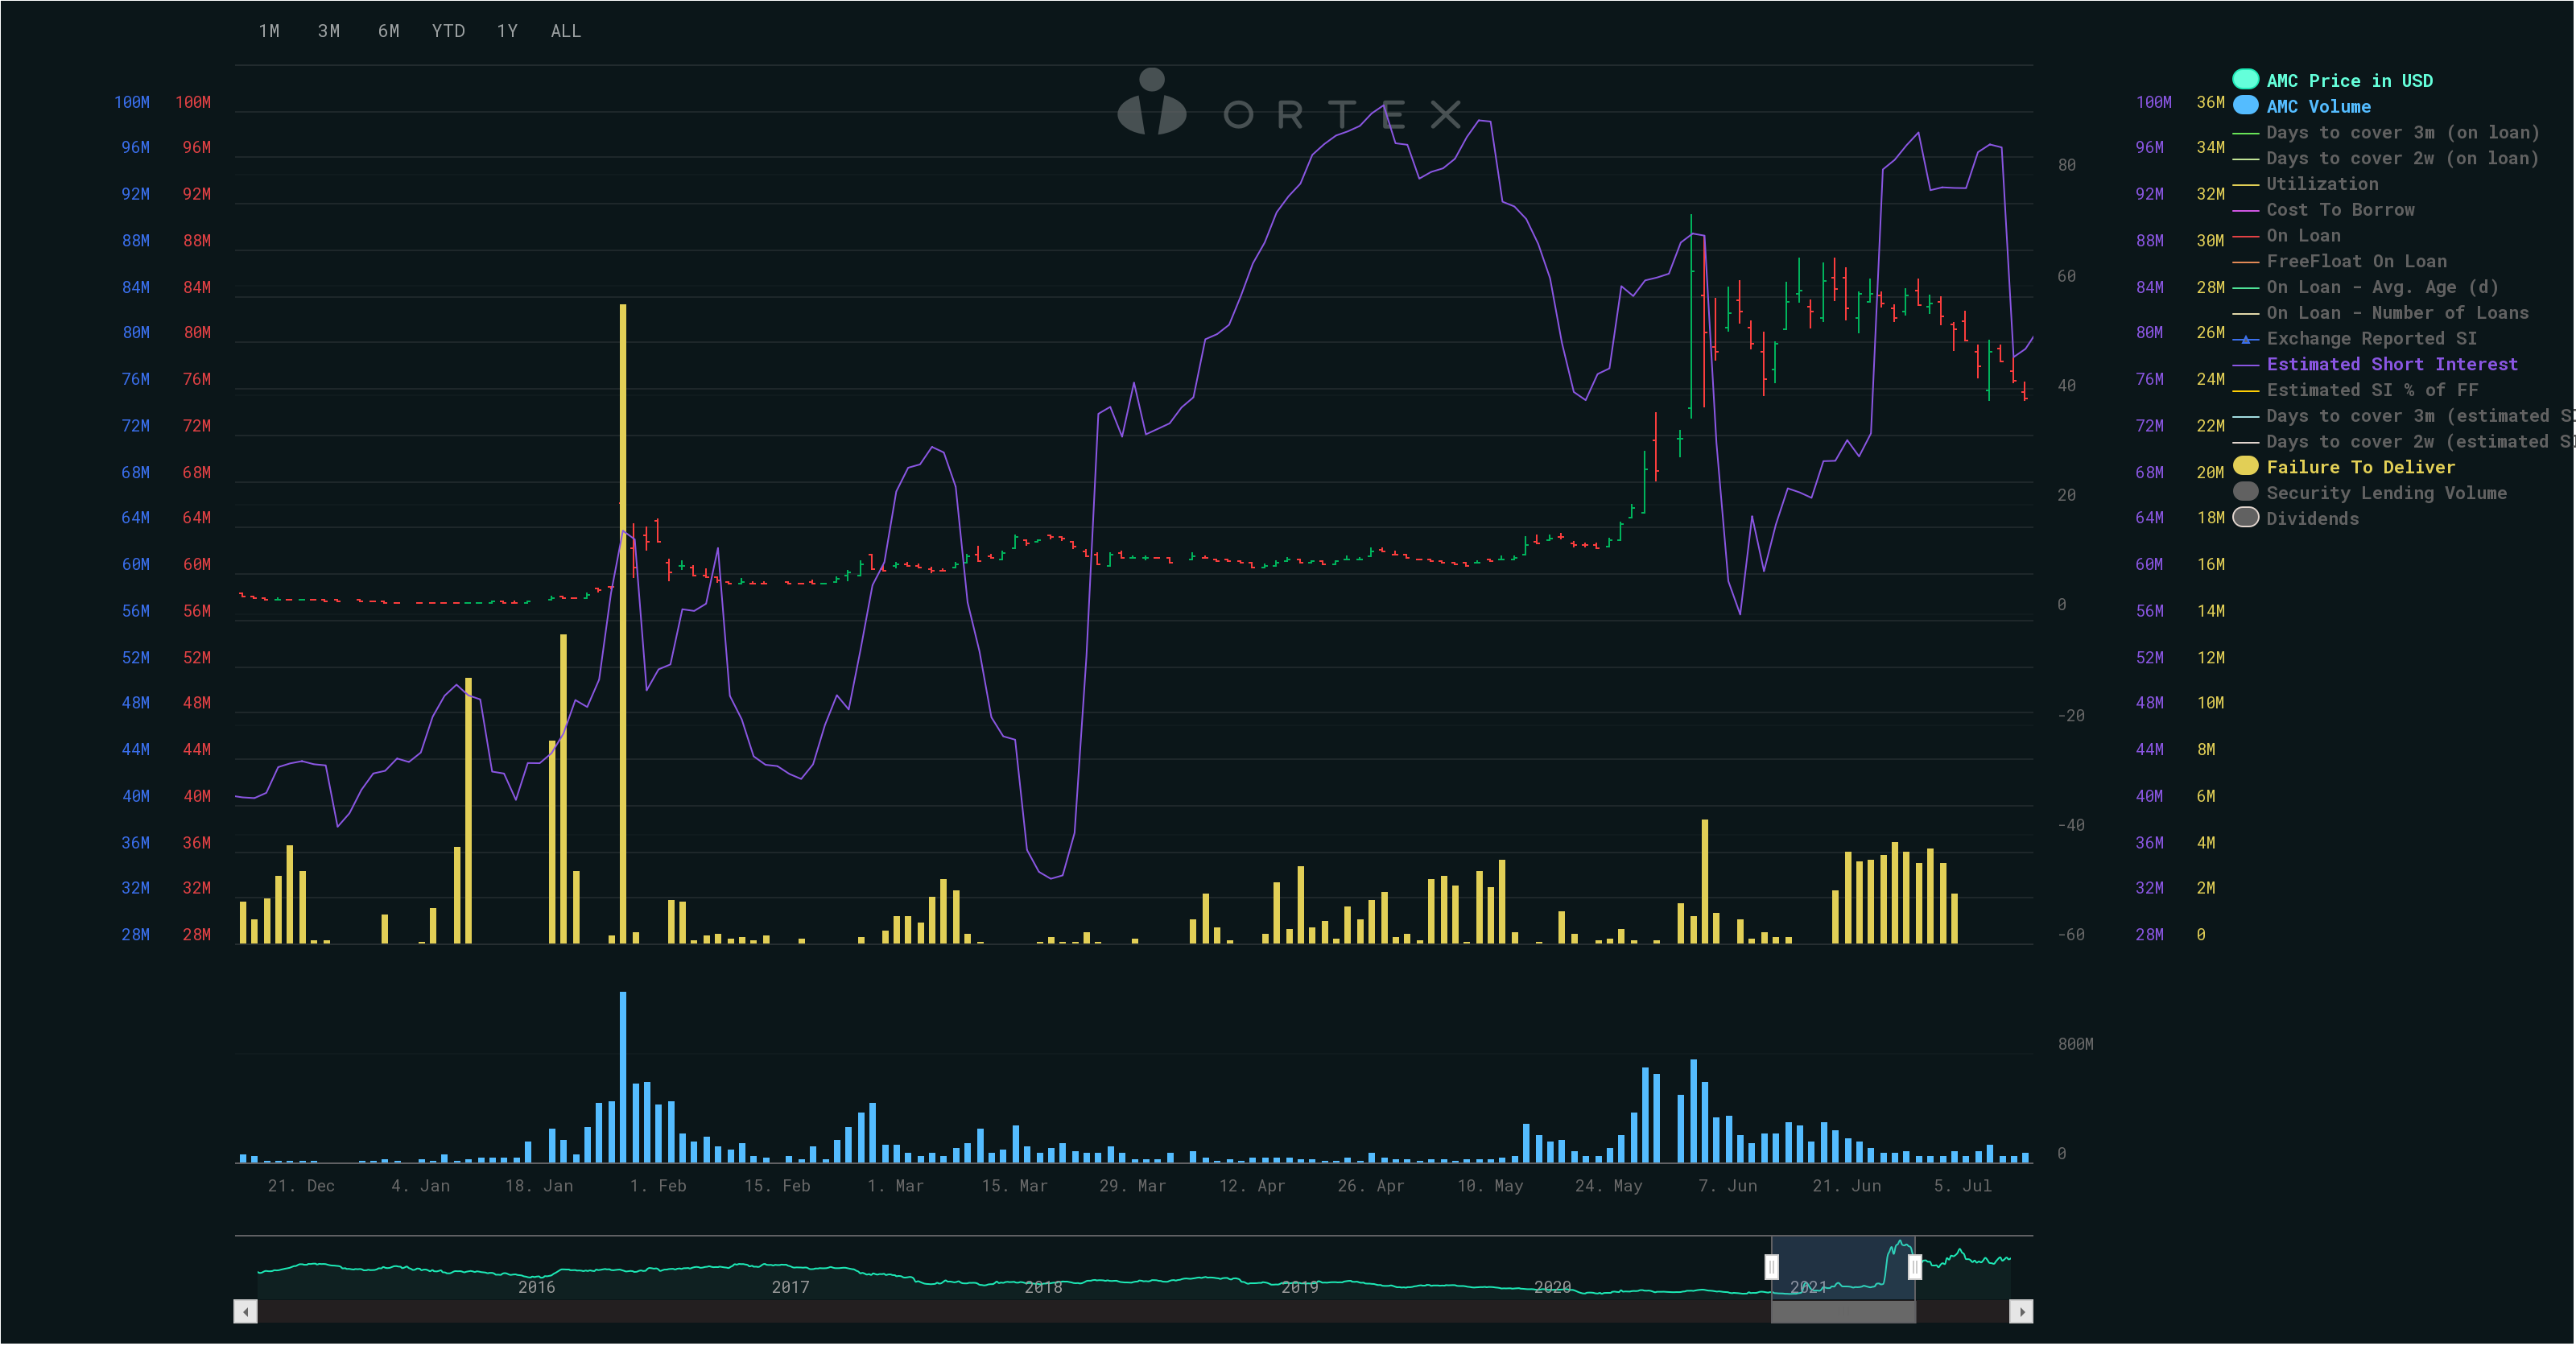This screenshot has height=1346, width=2576.
Task: Click the AMC Price in USD legend marker
Action: 2245,80
